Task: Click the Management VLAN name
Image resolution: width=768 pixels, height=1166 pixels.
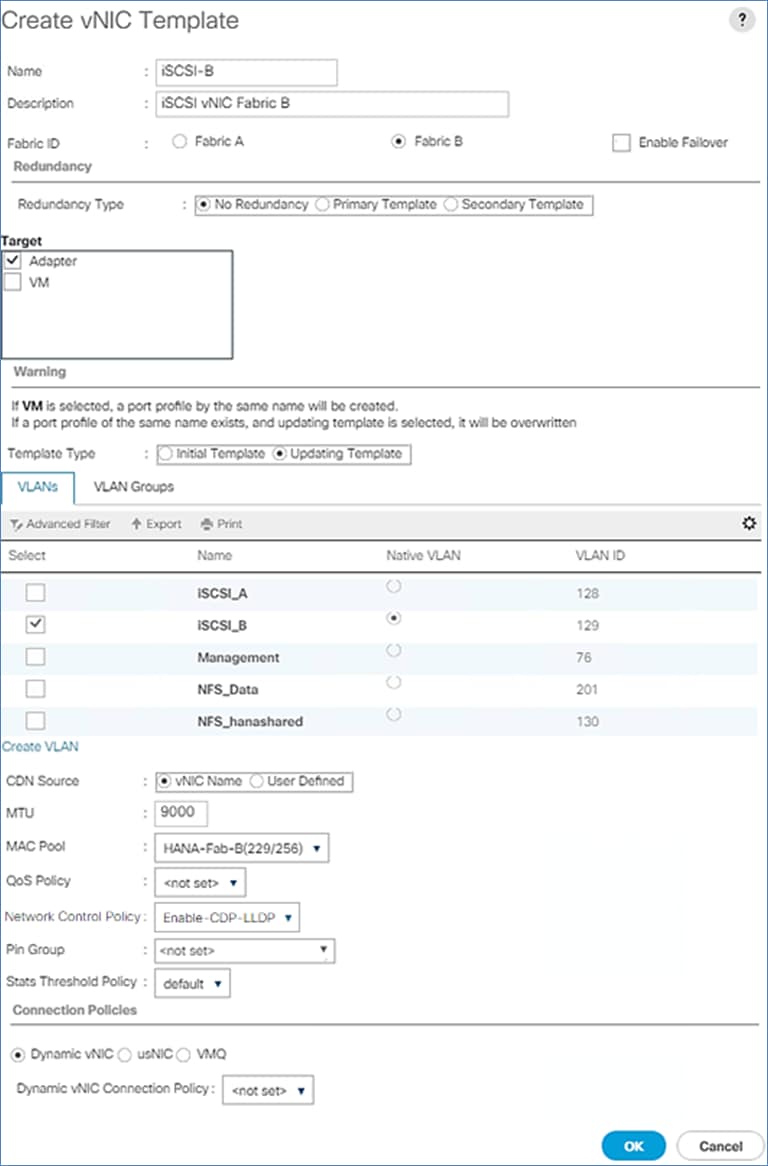Action: [x=238, y=657]
